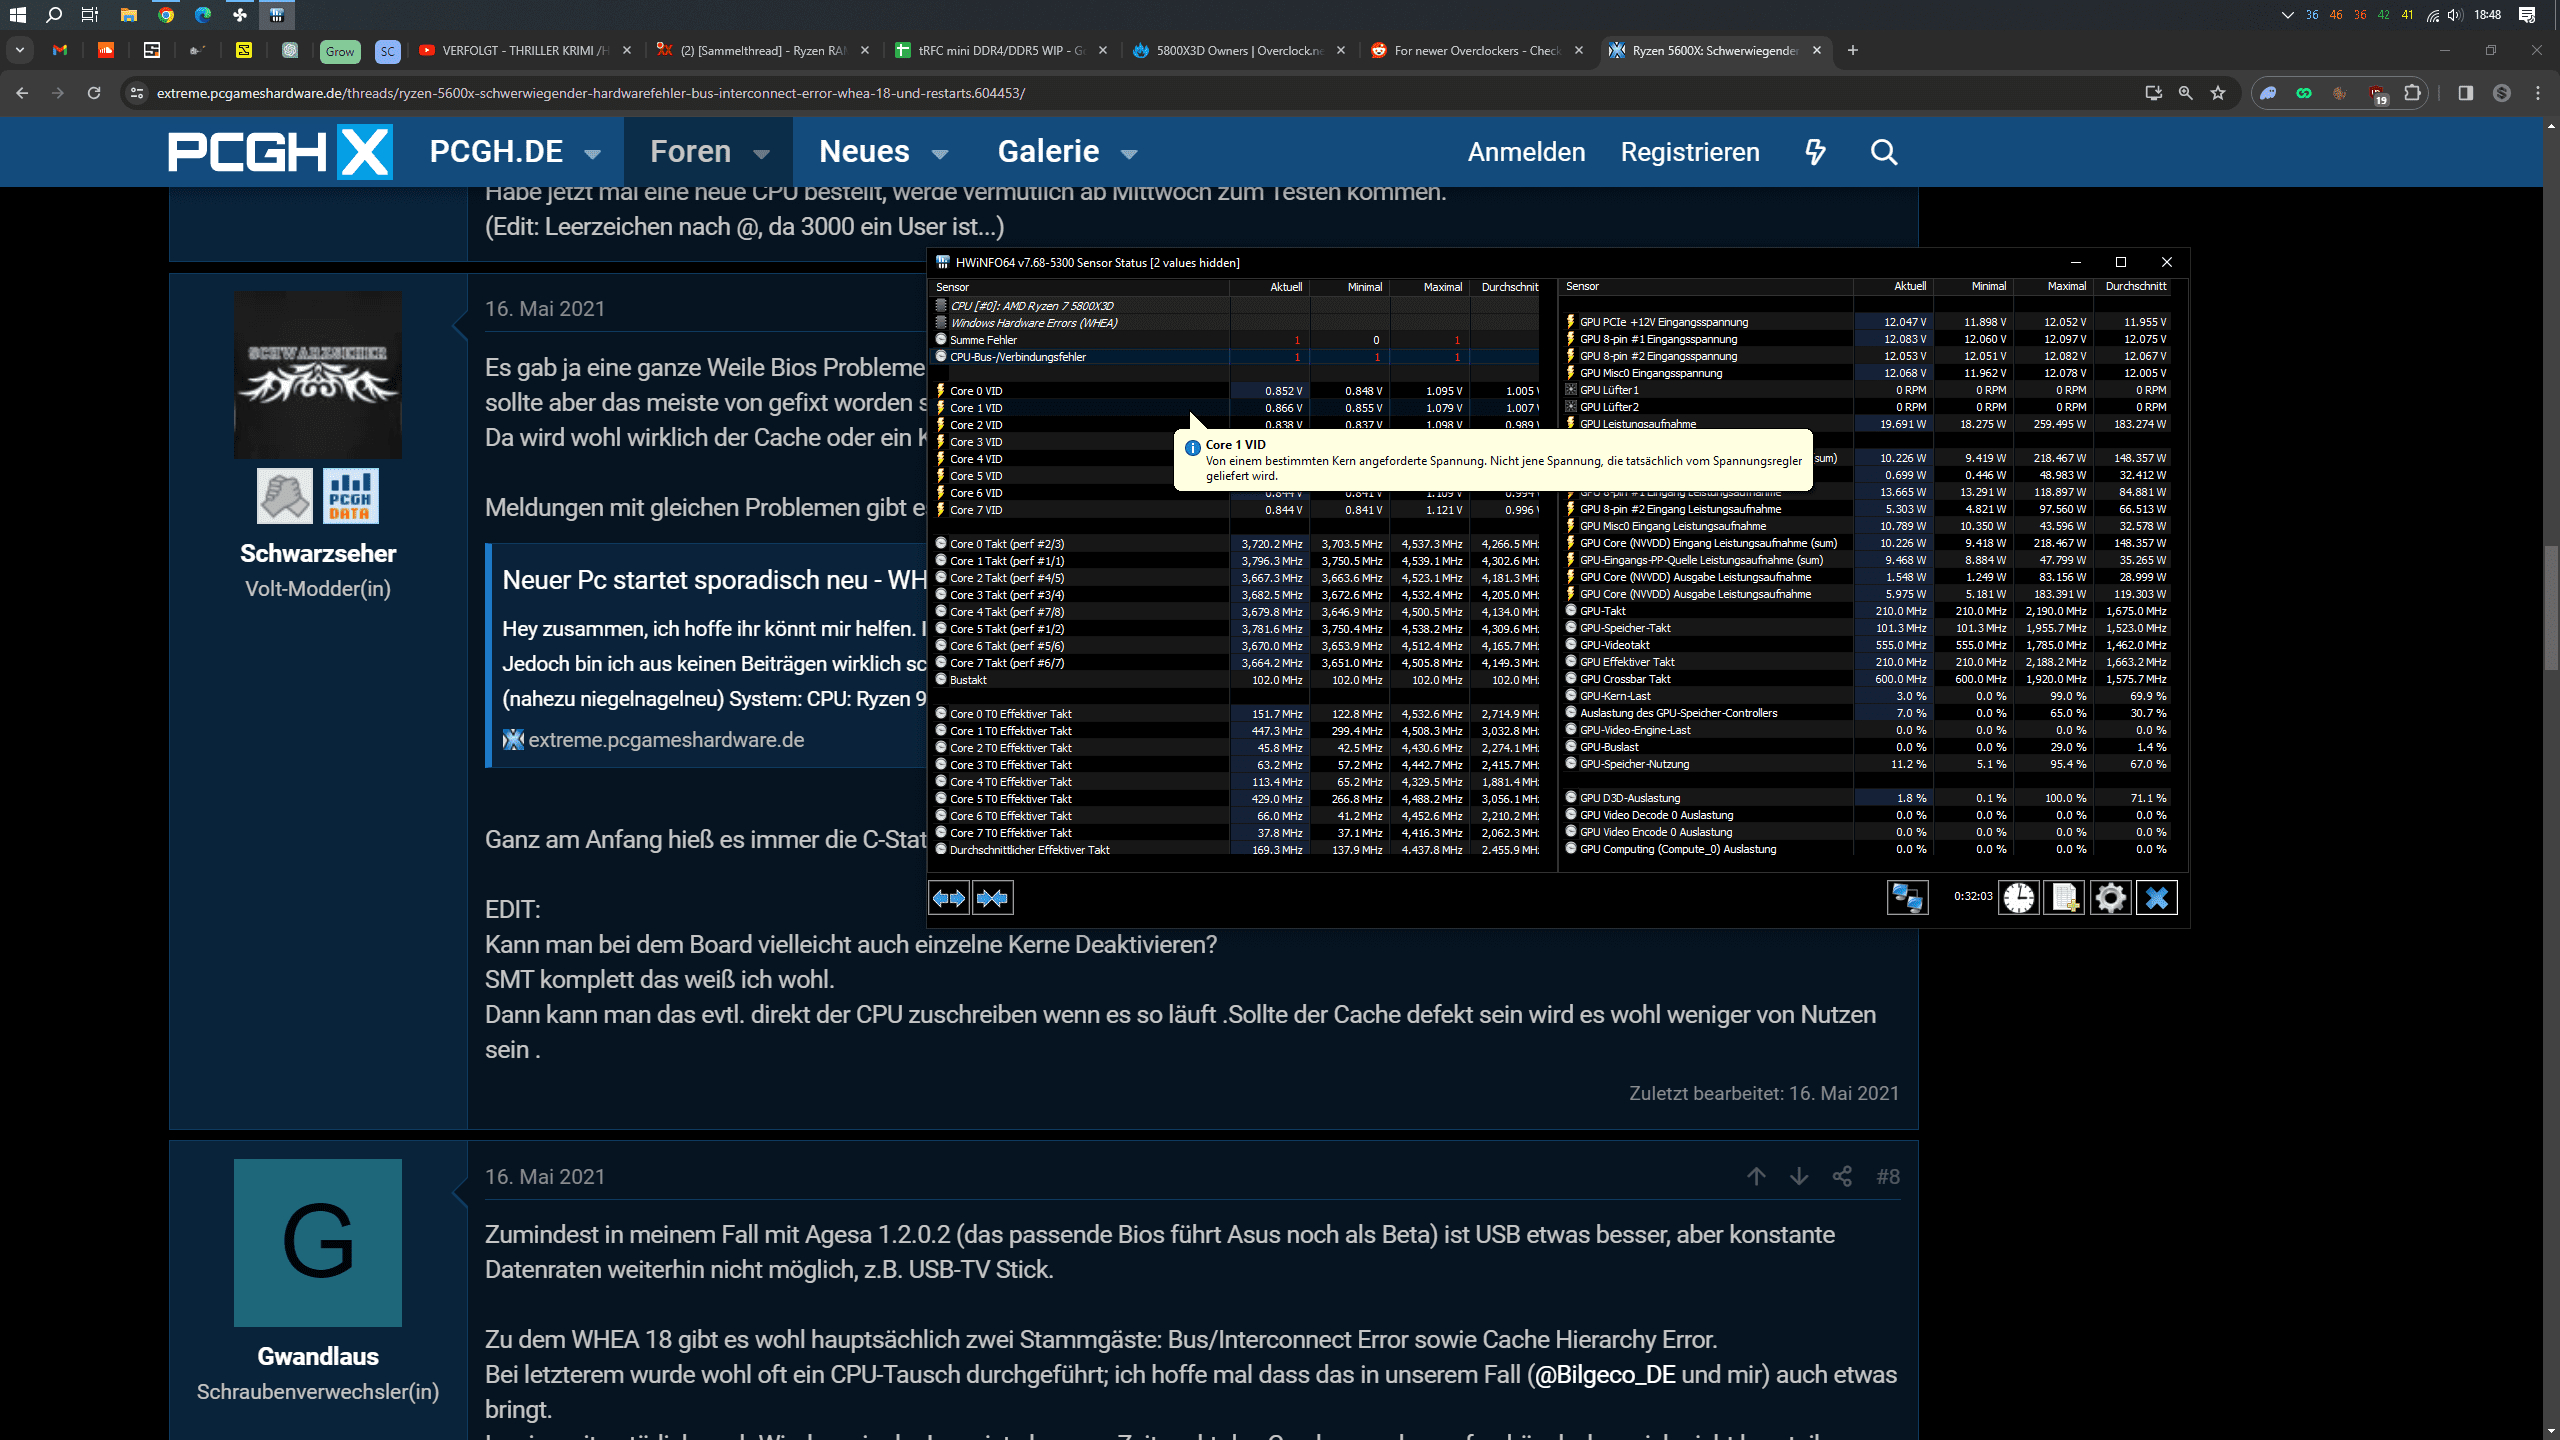Screen dimensions: 2560x1440
Task: Click the Registrieren link
Action: click(1690, 152)
